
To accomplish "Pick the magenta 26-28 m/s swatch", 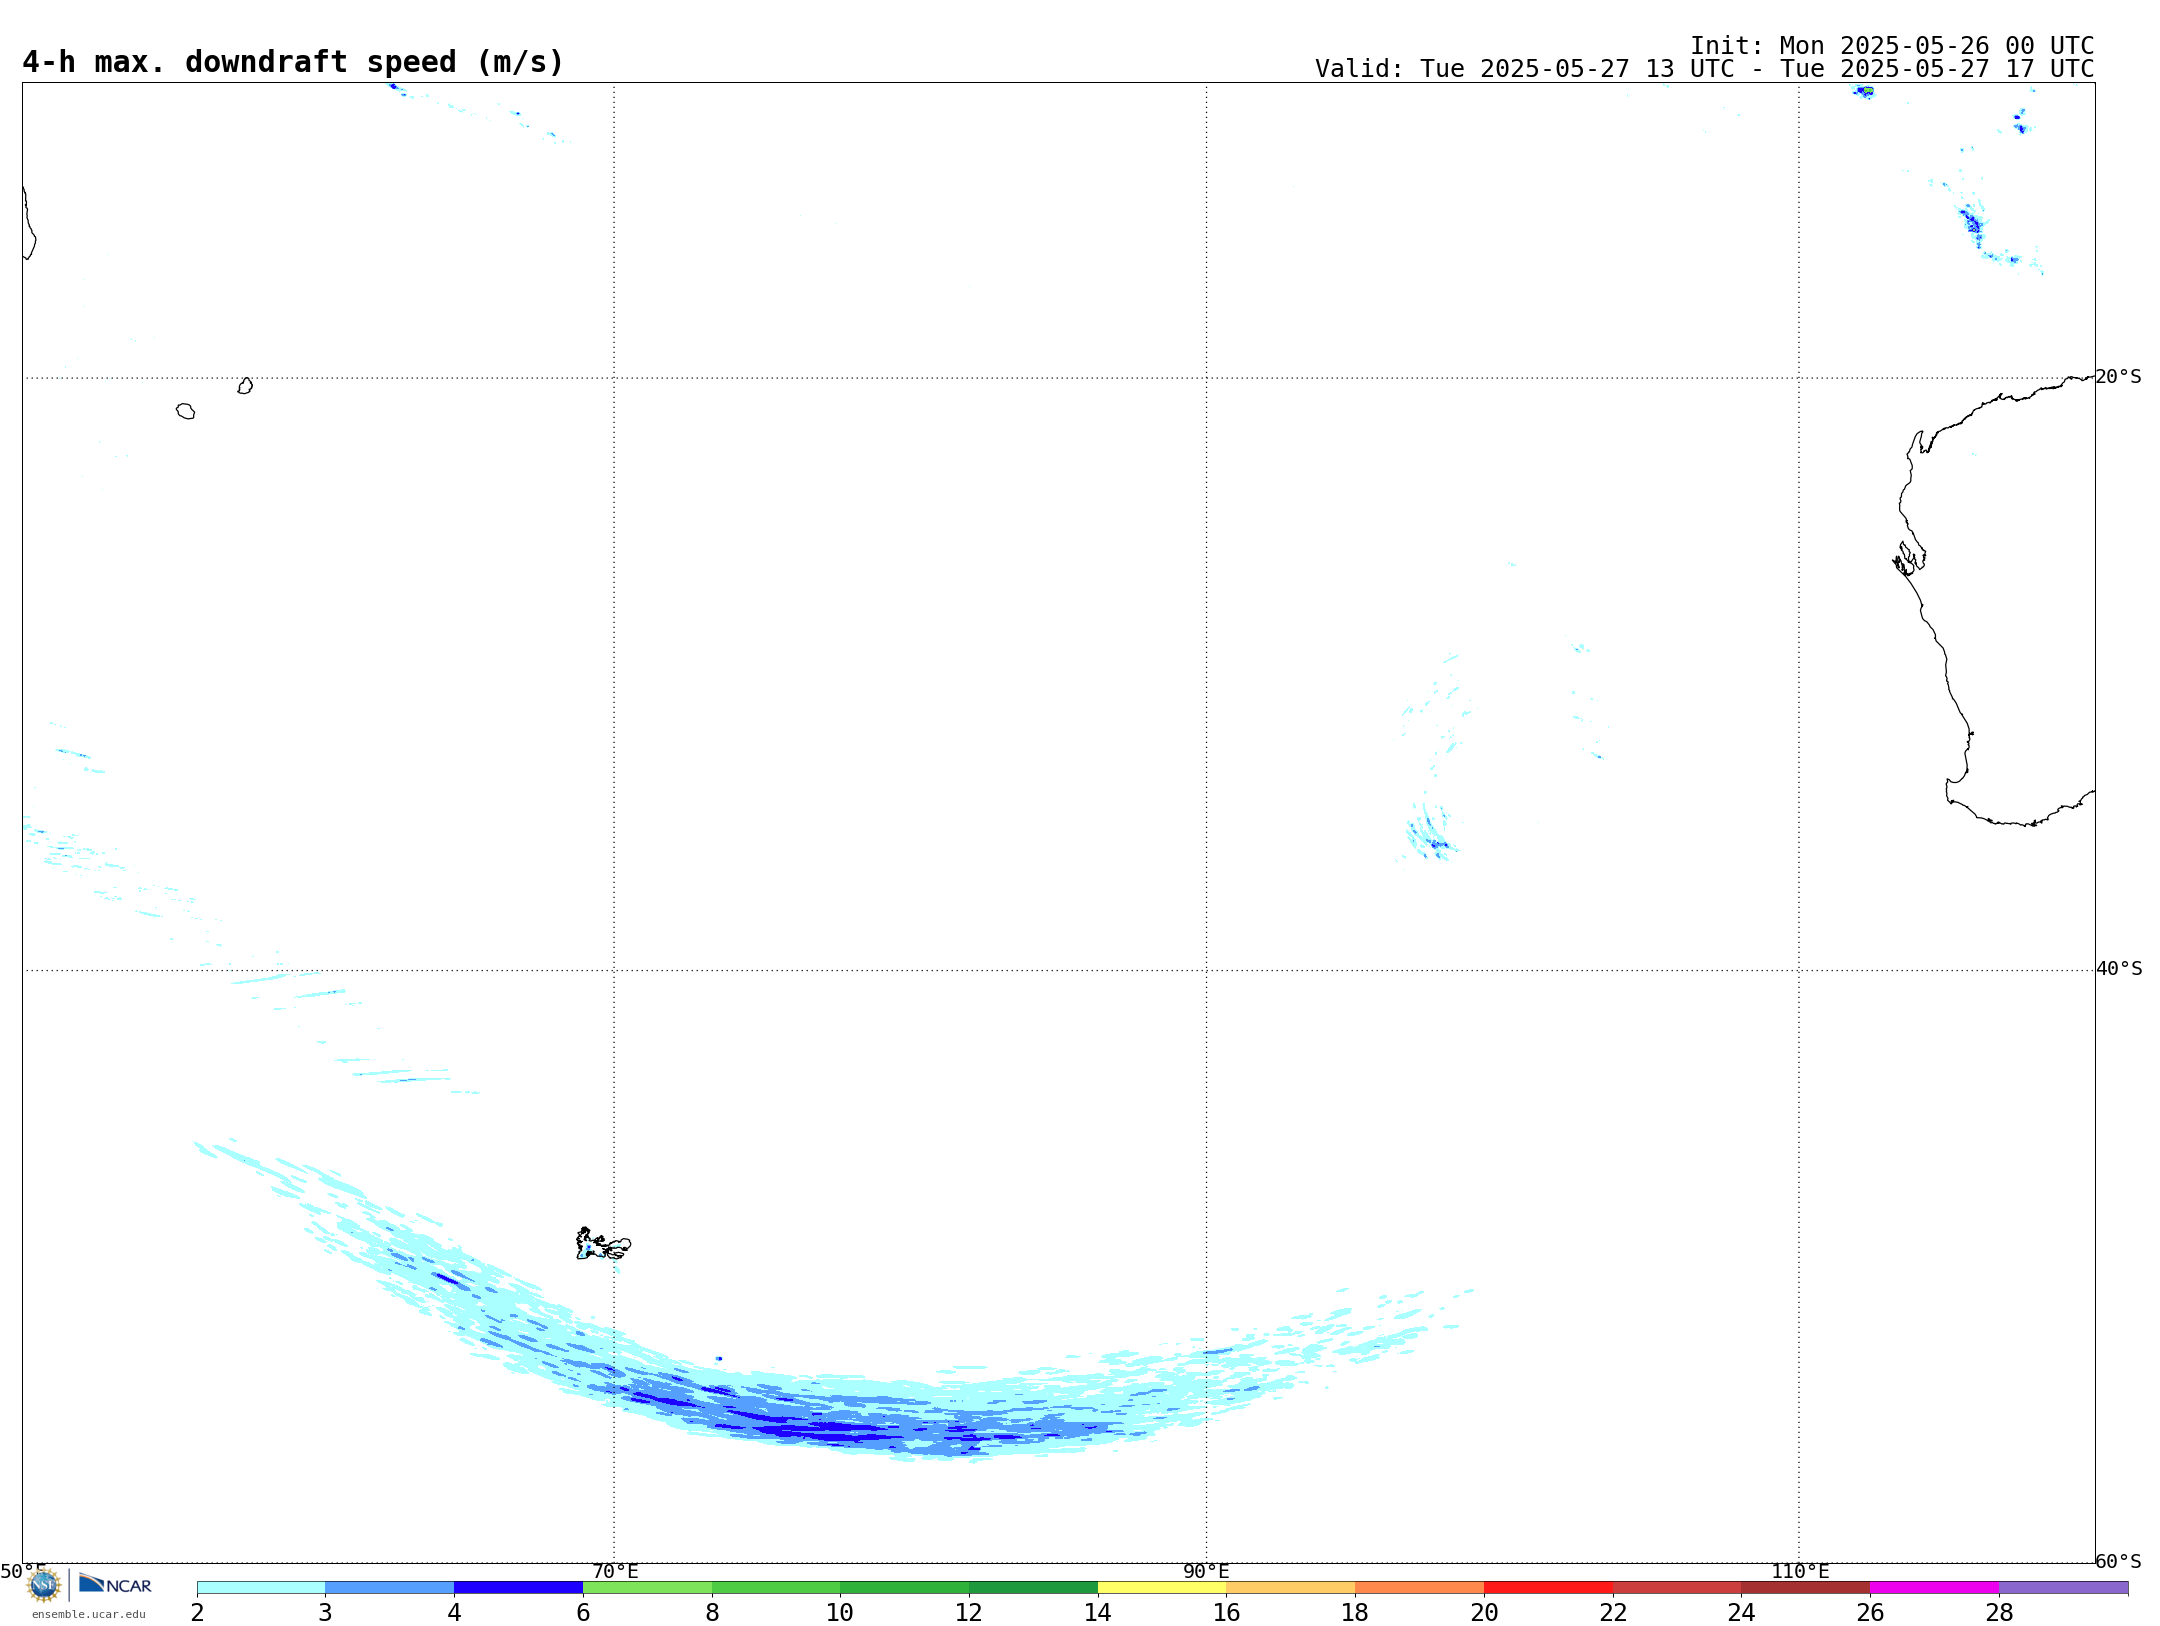I will point(1935,1588).
